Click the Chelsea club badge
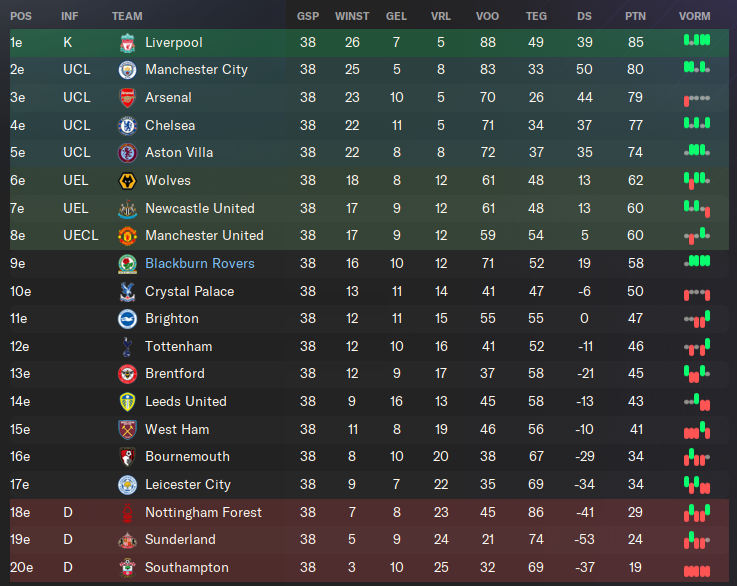737x586 pixels. 127,125
